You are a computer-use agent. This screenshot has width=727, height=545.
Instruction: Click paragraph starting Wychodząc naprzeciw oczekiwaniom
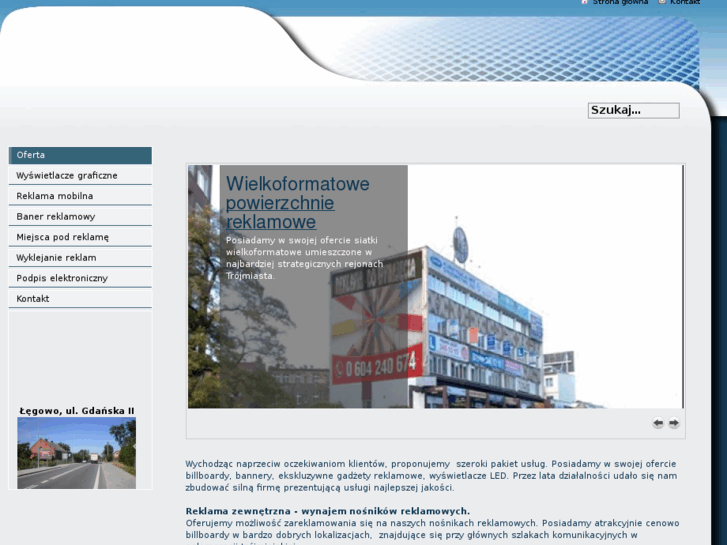(x=431, y=475)
